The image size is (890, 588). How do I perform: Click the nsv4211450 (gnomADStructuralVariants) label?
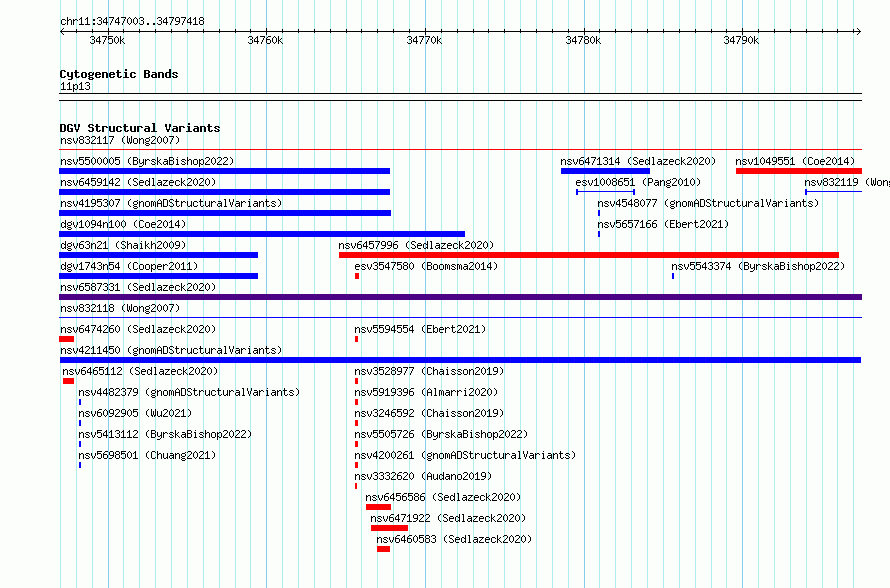(171, 350)
